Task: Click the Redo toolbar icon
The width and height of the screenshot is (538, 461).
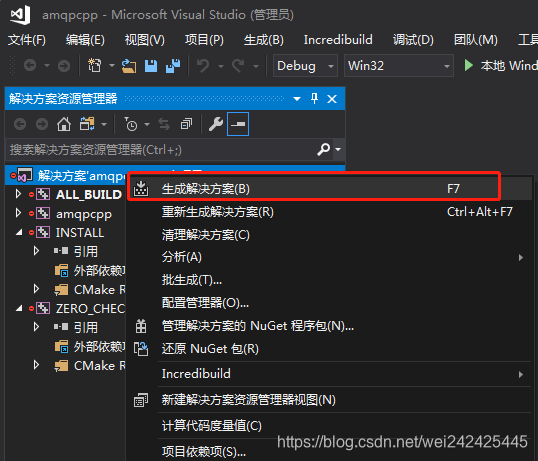Action: (x=238, y=65)
